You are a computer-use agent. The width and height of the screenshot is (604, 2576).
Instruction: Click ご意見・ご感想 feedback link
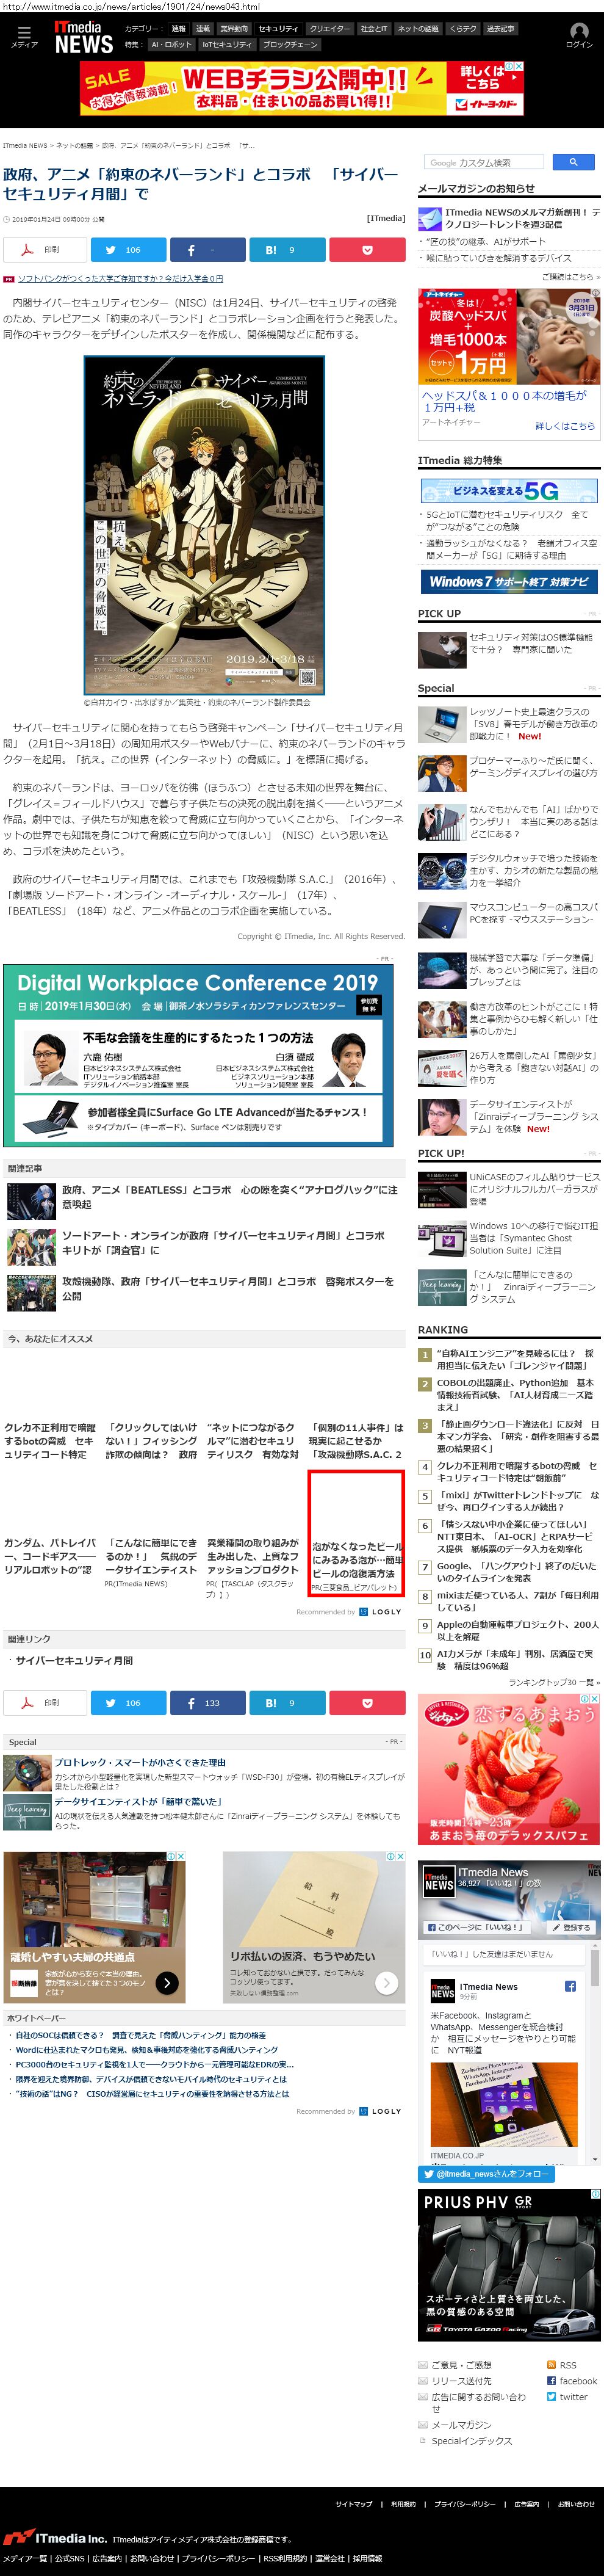(461, 2365)
